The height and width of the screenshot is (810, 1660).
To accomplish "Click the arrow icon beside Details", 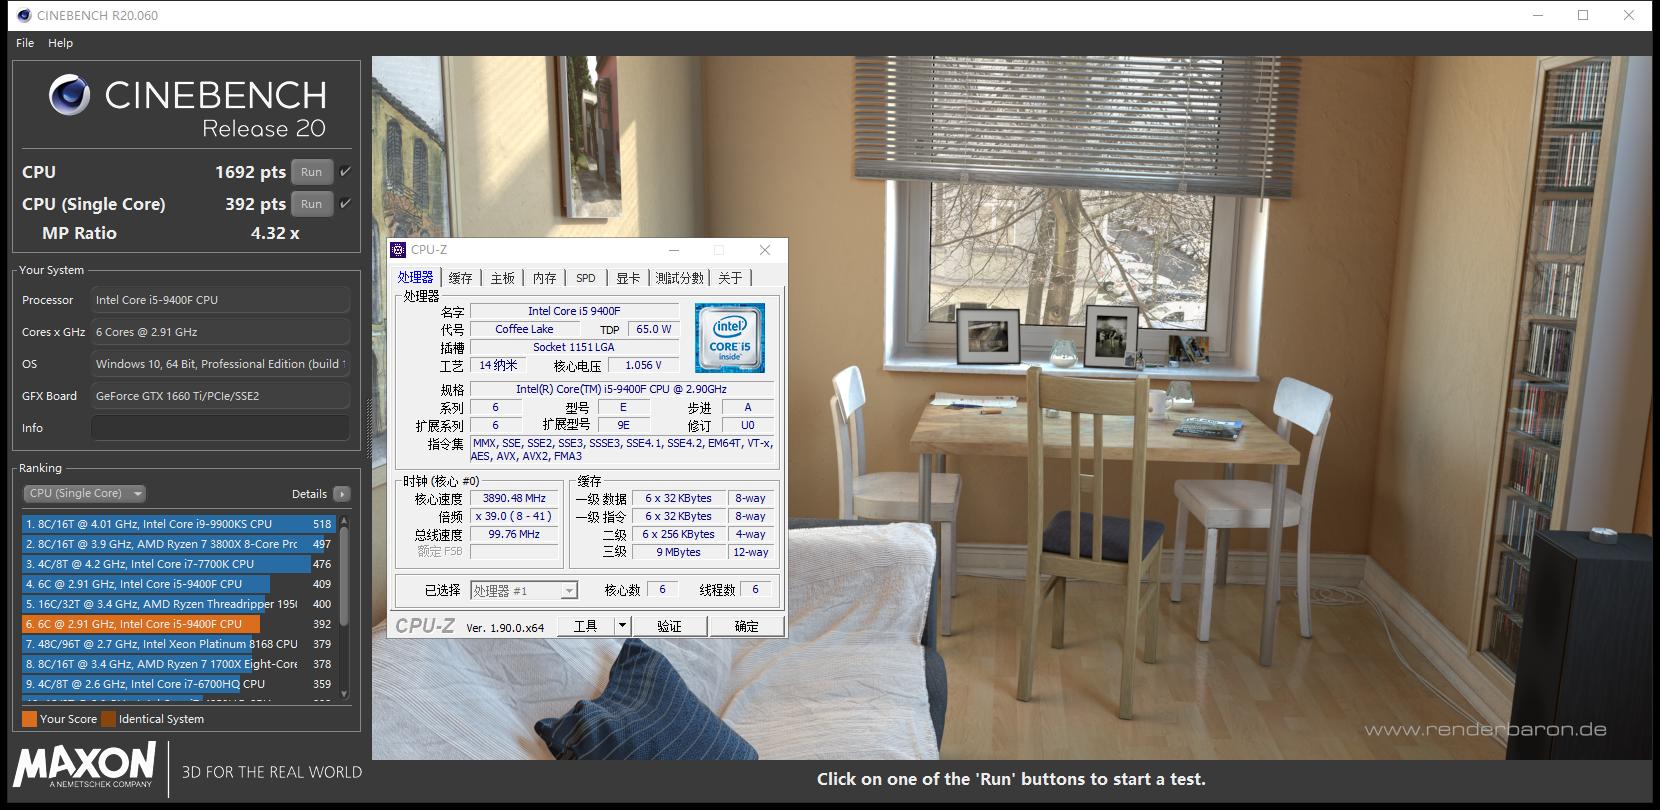I will 342,493.
